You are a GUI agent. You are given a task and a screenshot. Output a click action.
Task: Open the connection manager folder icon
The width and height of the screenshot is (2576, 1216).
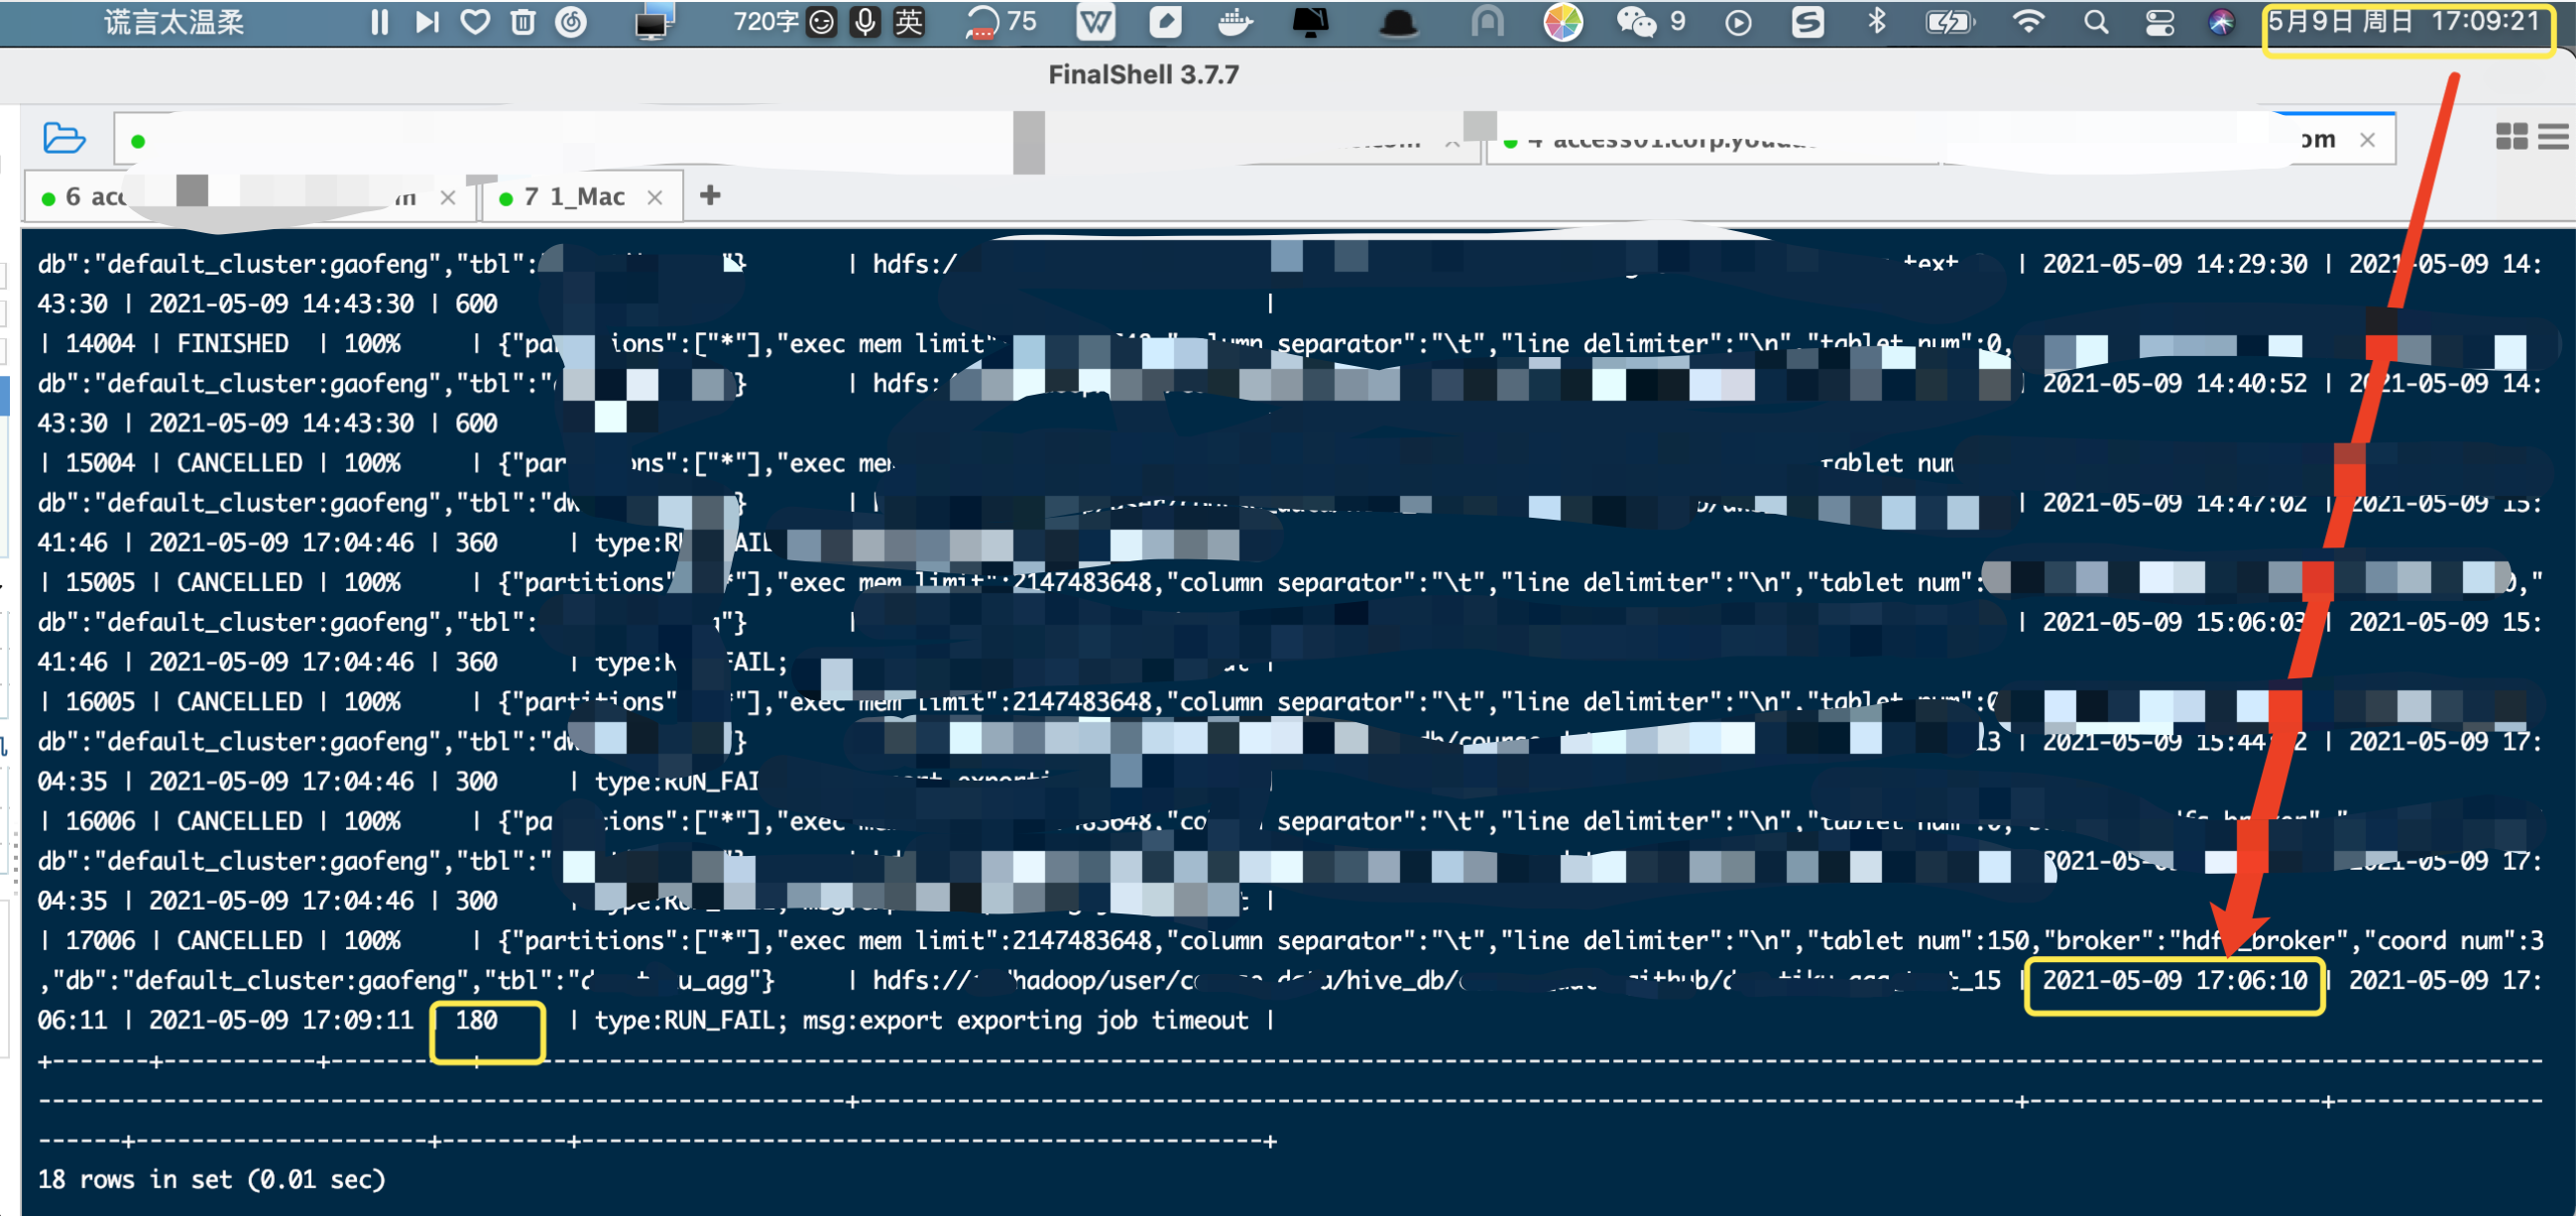[64, 138]
